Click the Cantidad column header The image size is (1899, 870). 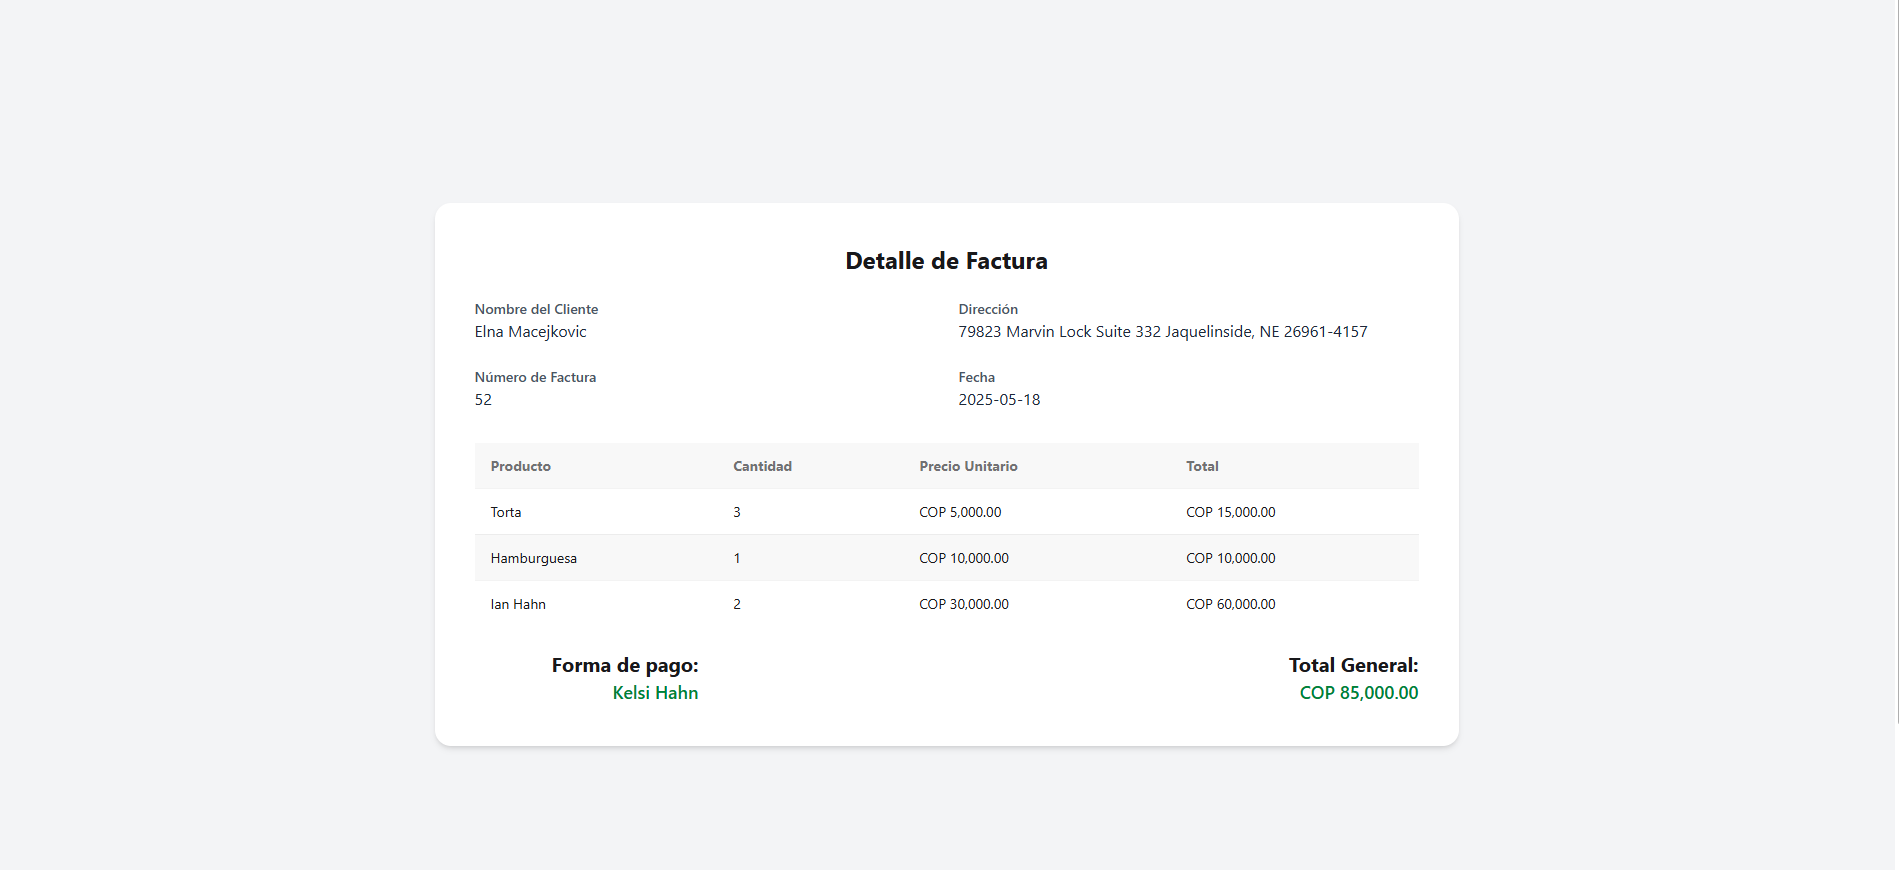click(762, 466)
